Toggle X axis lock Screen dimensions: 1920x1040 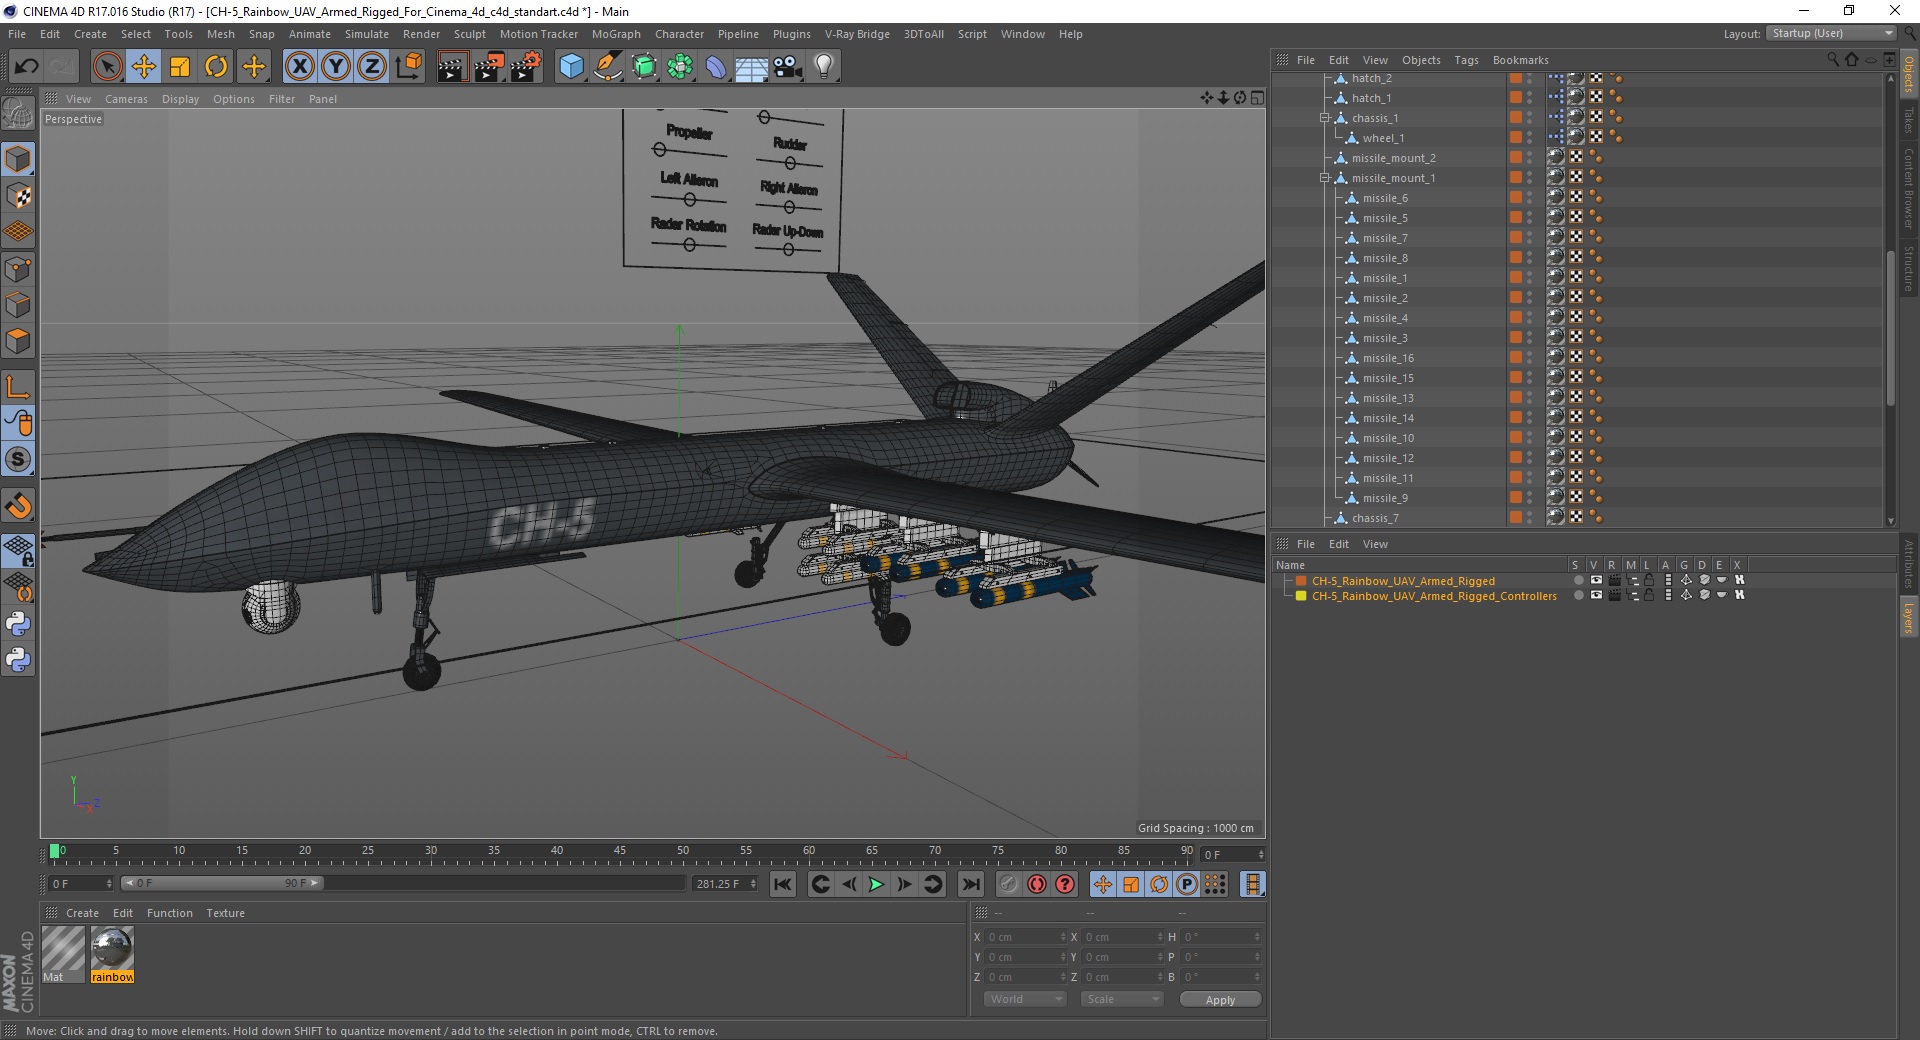[x=299, y=67]
